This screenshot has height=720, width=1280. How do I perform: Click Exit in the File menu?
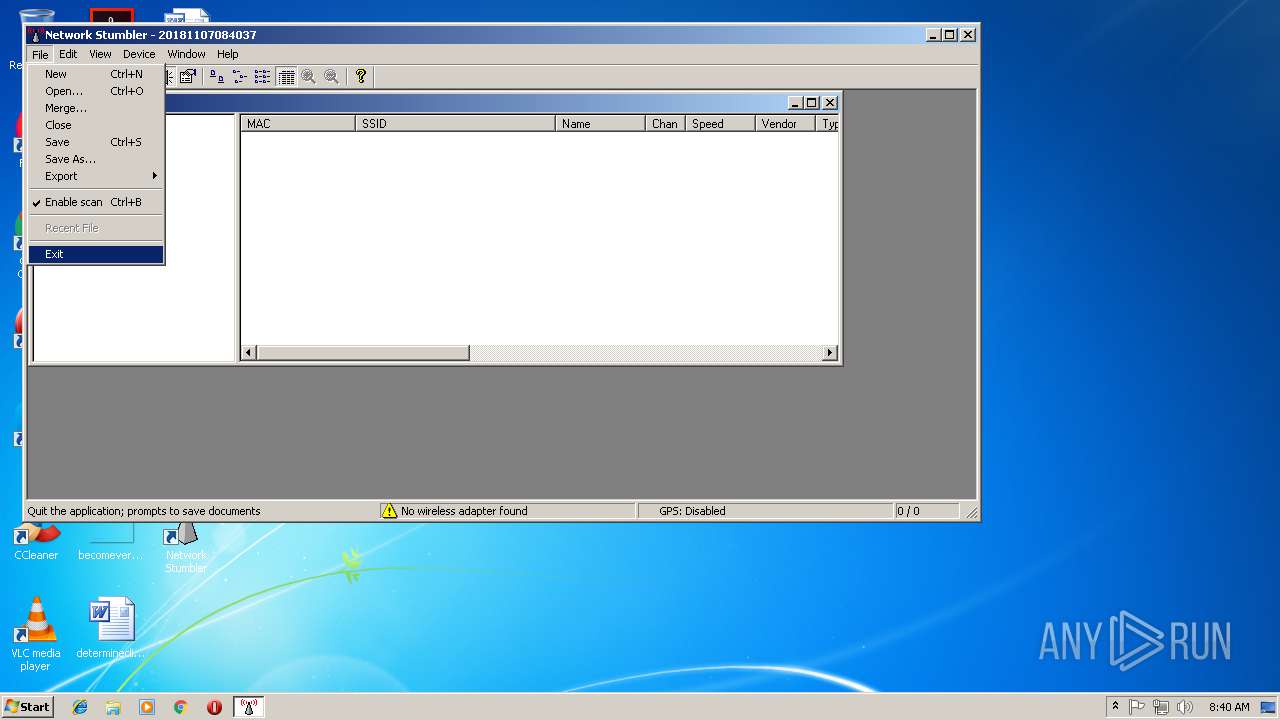pos(96,254)
